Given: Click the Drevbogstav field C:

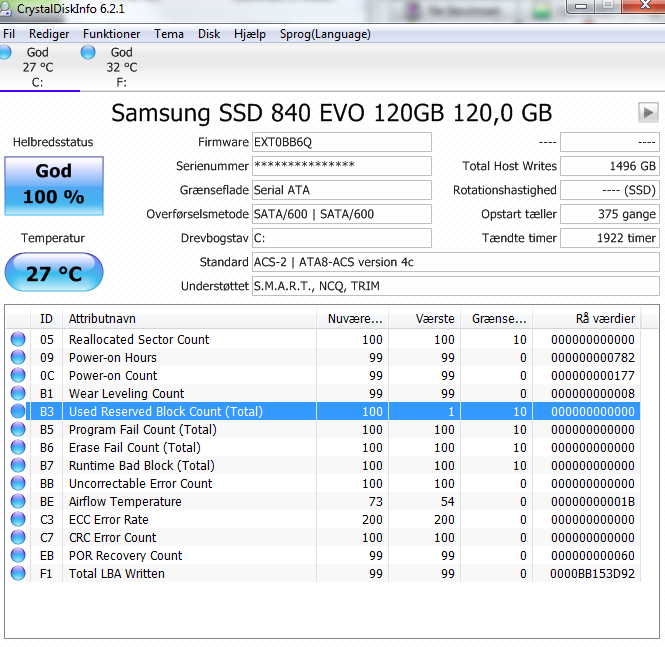Looking at the screenshot, I should click(x=342, y=238).
